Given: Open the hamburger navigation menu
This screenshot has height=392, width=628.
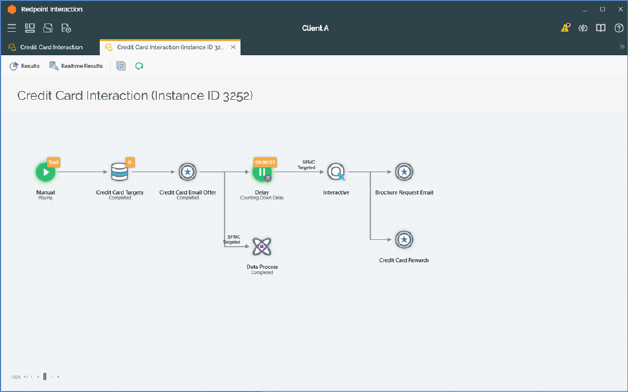Looking at the screenshot, I should [12, 28].
